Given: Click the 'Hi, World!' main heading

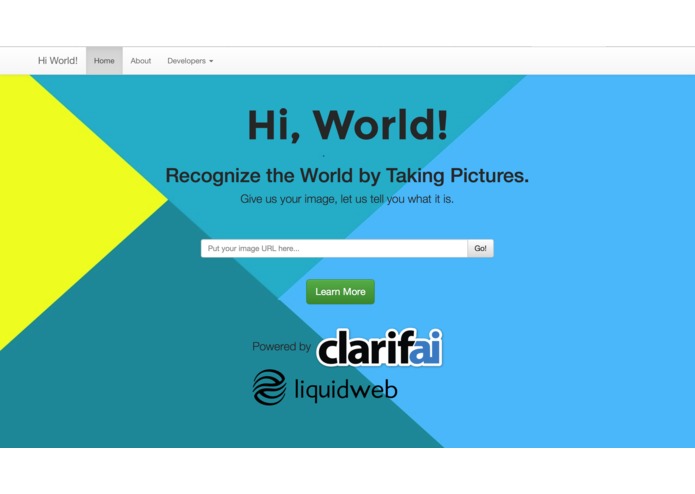Looking at the screenshot, I should [348, 125].
